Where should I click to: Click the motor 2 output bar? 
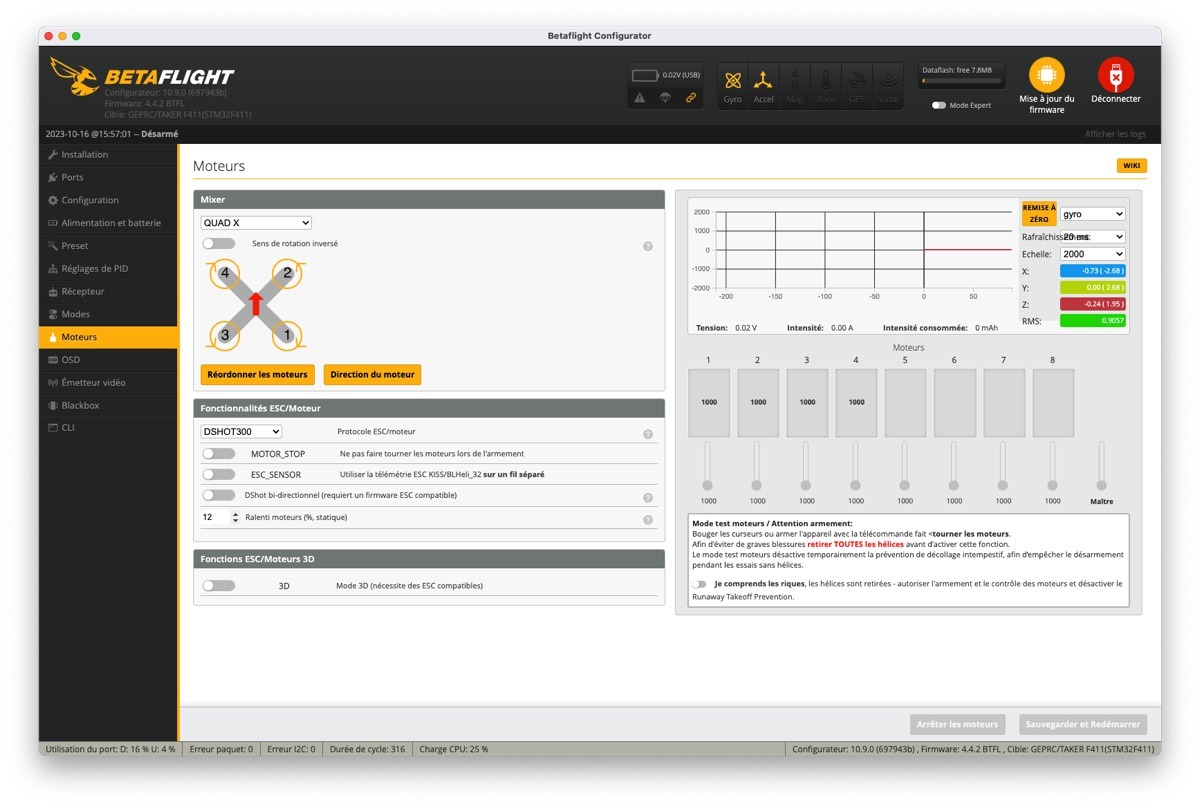click(758, 403)
